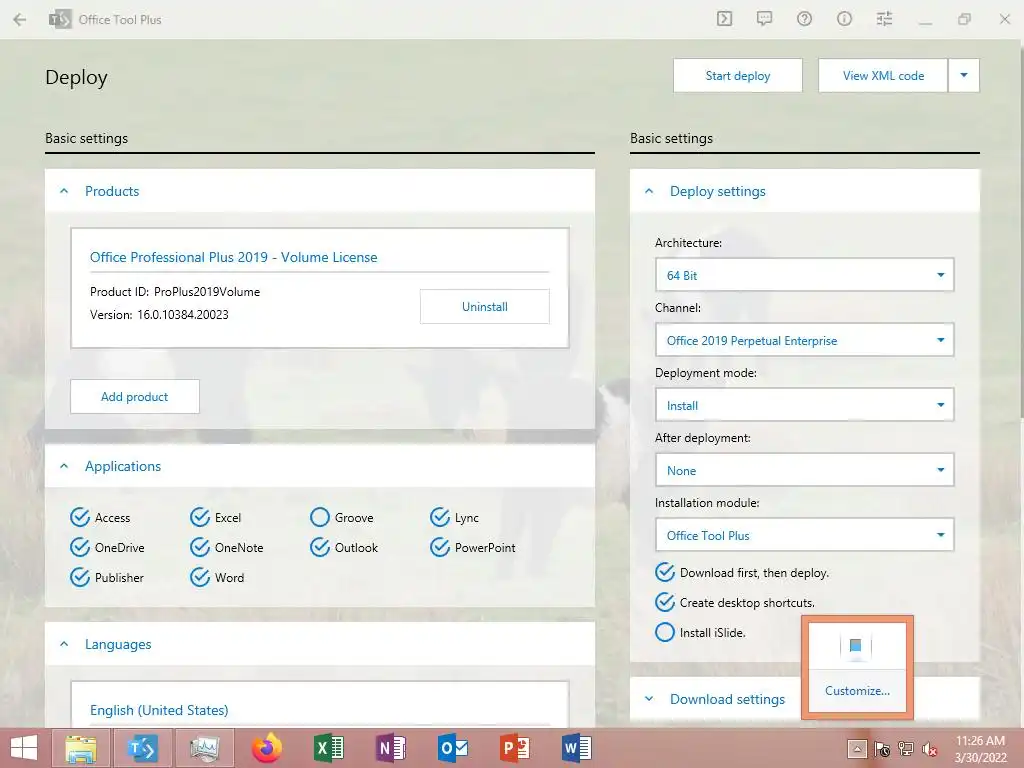This screenshot has height=768, width=1024.
Task: Click the network tray icon
Action: 906,749
